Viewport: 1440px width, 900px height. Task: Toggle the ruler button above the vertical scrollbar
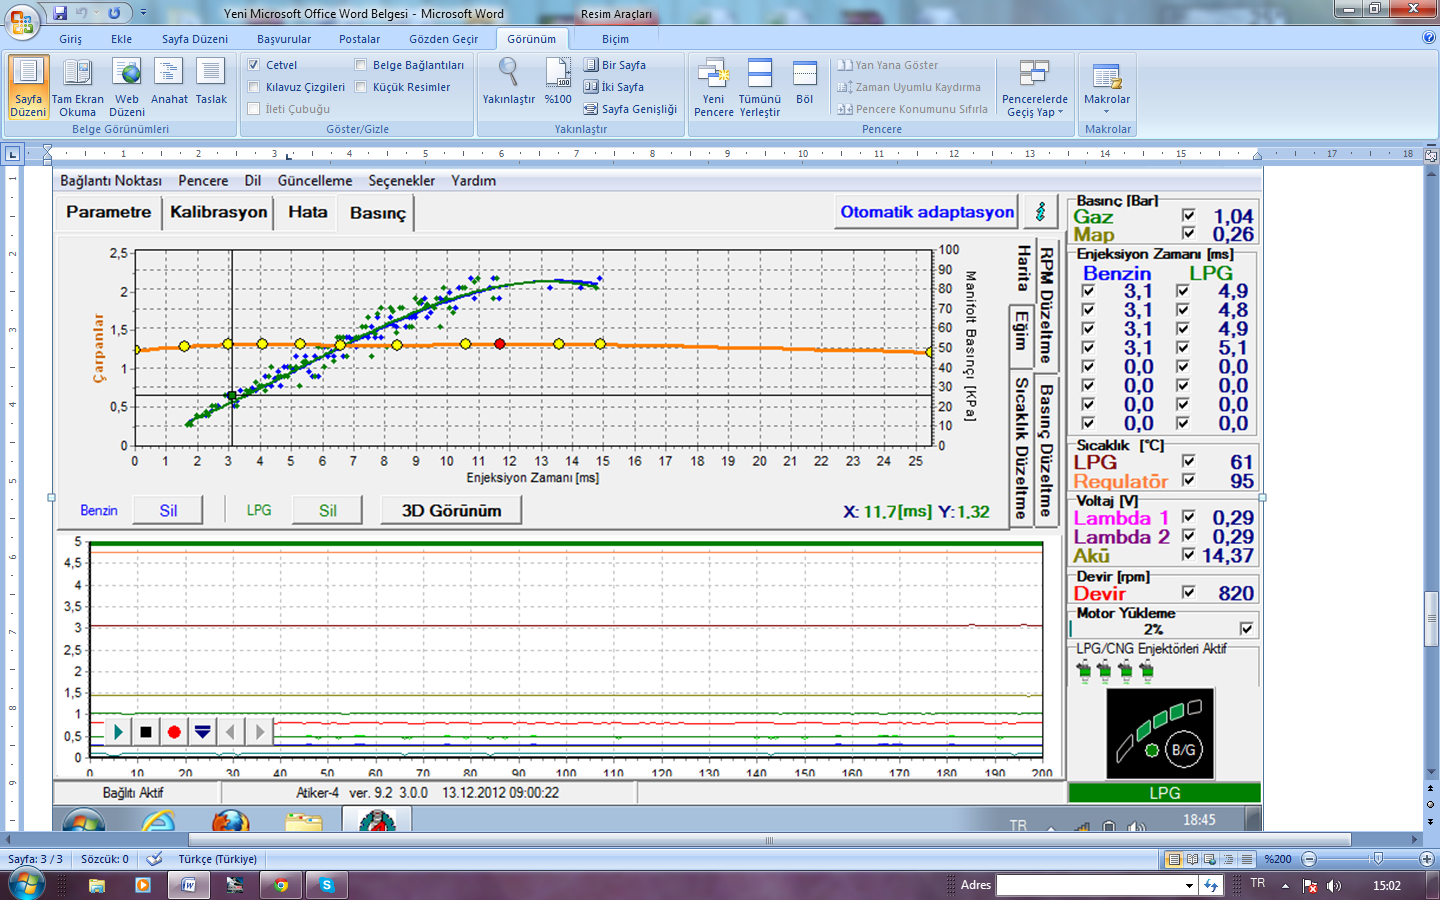tap(1431, 154)
